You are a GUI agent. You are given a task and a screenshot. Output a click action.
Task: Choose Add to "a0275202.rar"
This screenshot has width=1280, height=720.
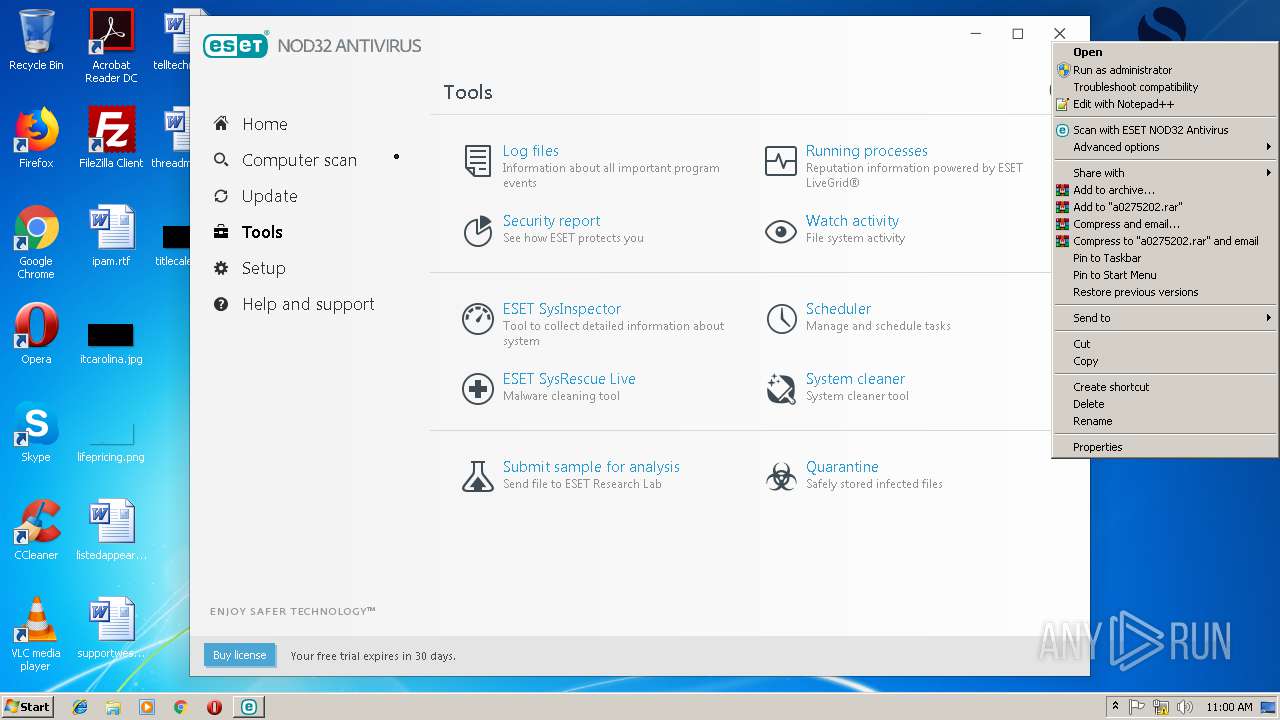[x=1165, y=207]
